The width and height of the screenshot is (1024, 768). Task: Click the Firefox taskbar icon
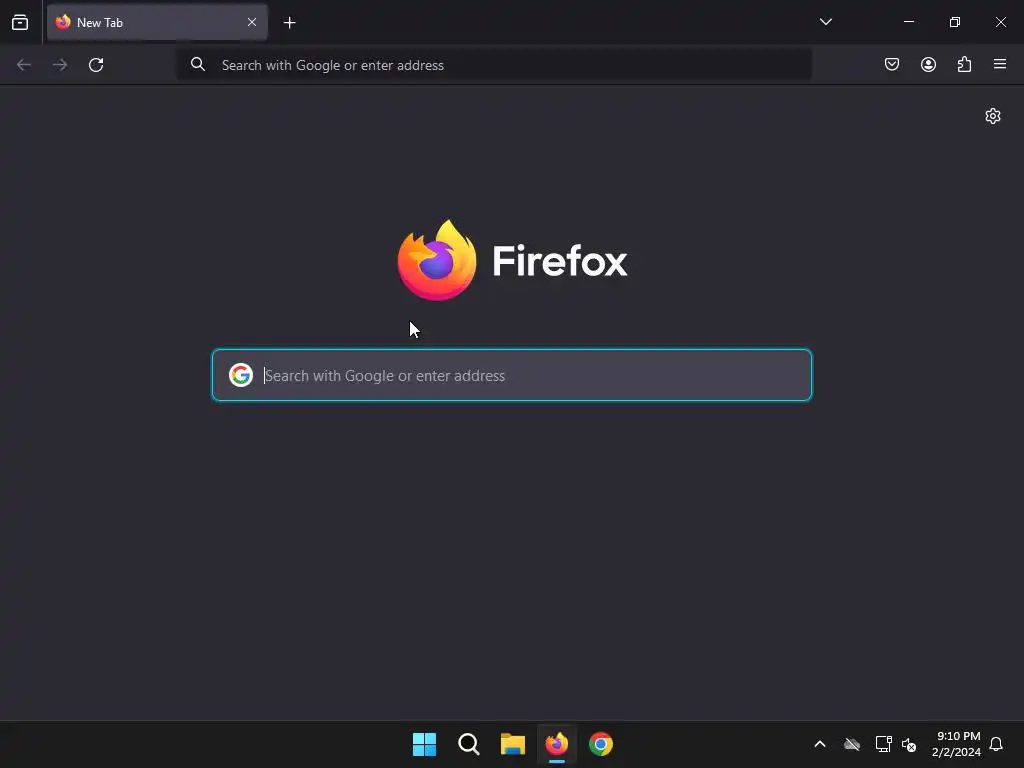tap(557, 744)
